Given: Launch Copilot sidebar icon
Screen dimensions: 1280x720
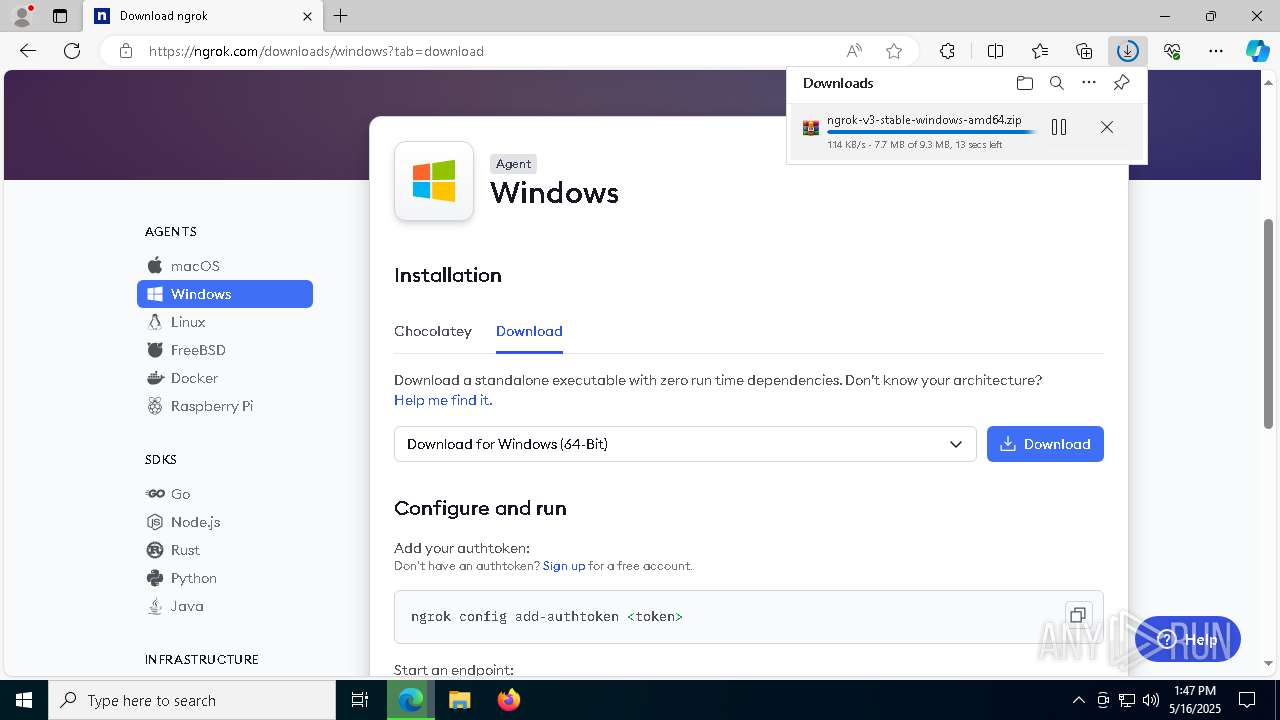Looking at the screenshot, I should click(1257, 51).
